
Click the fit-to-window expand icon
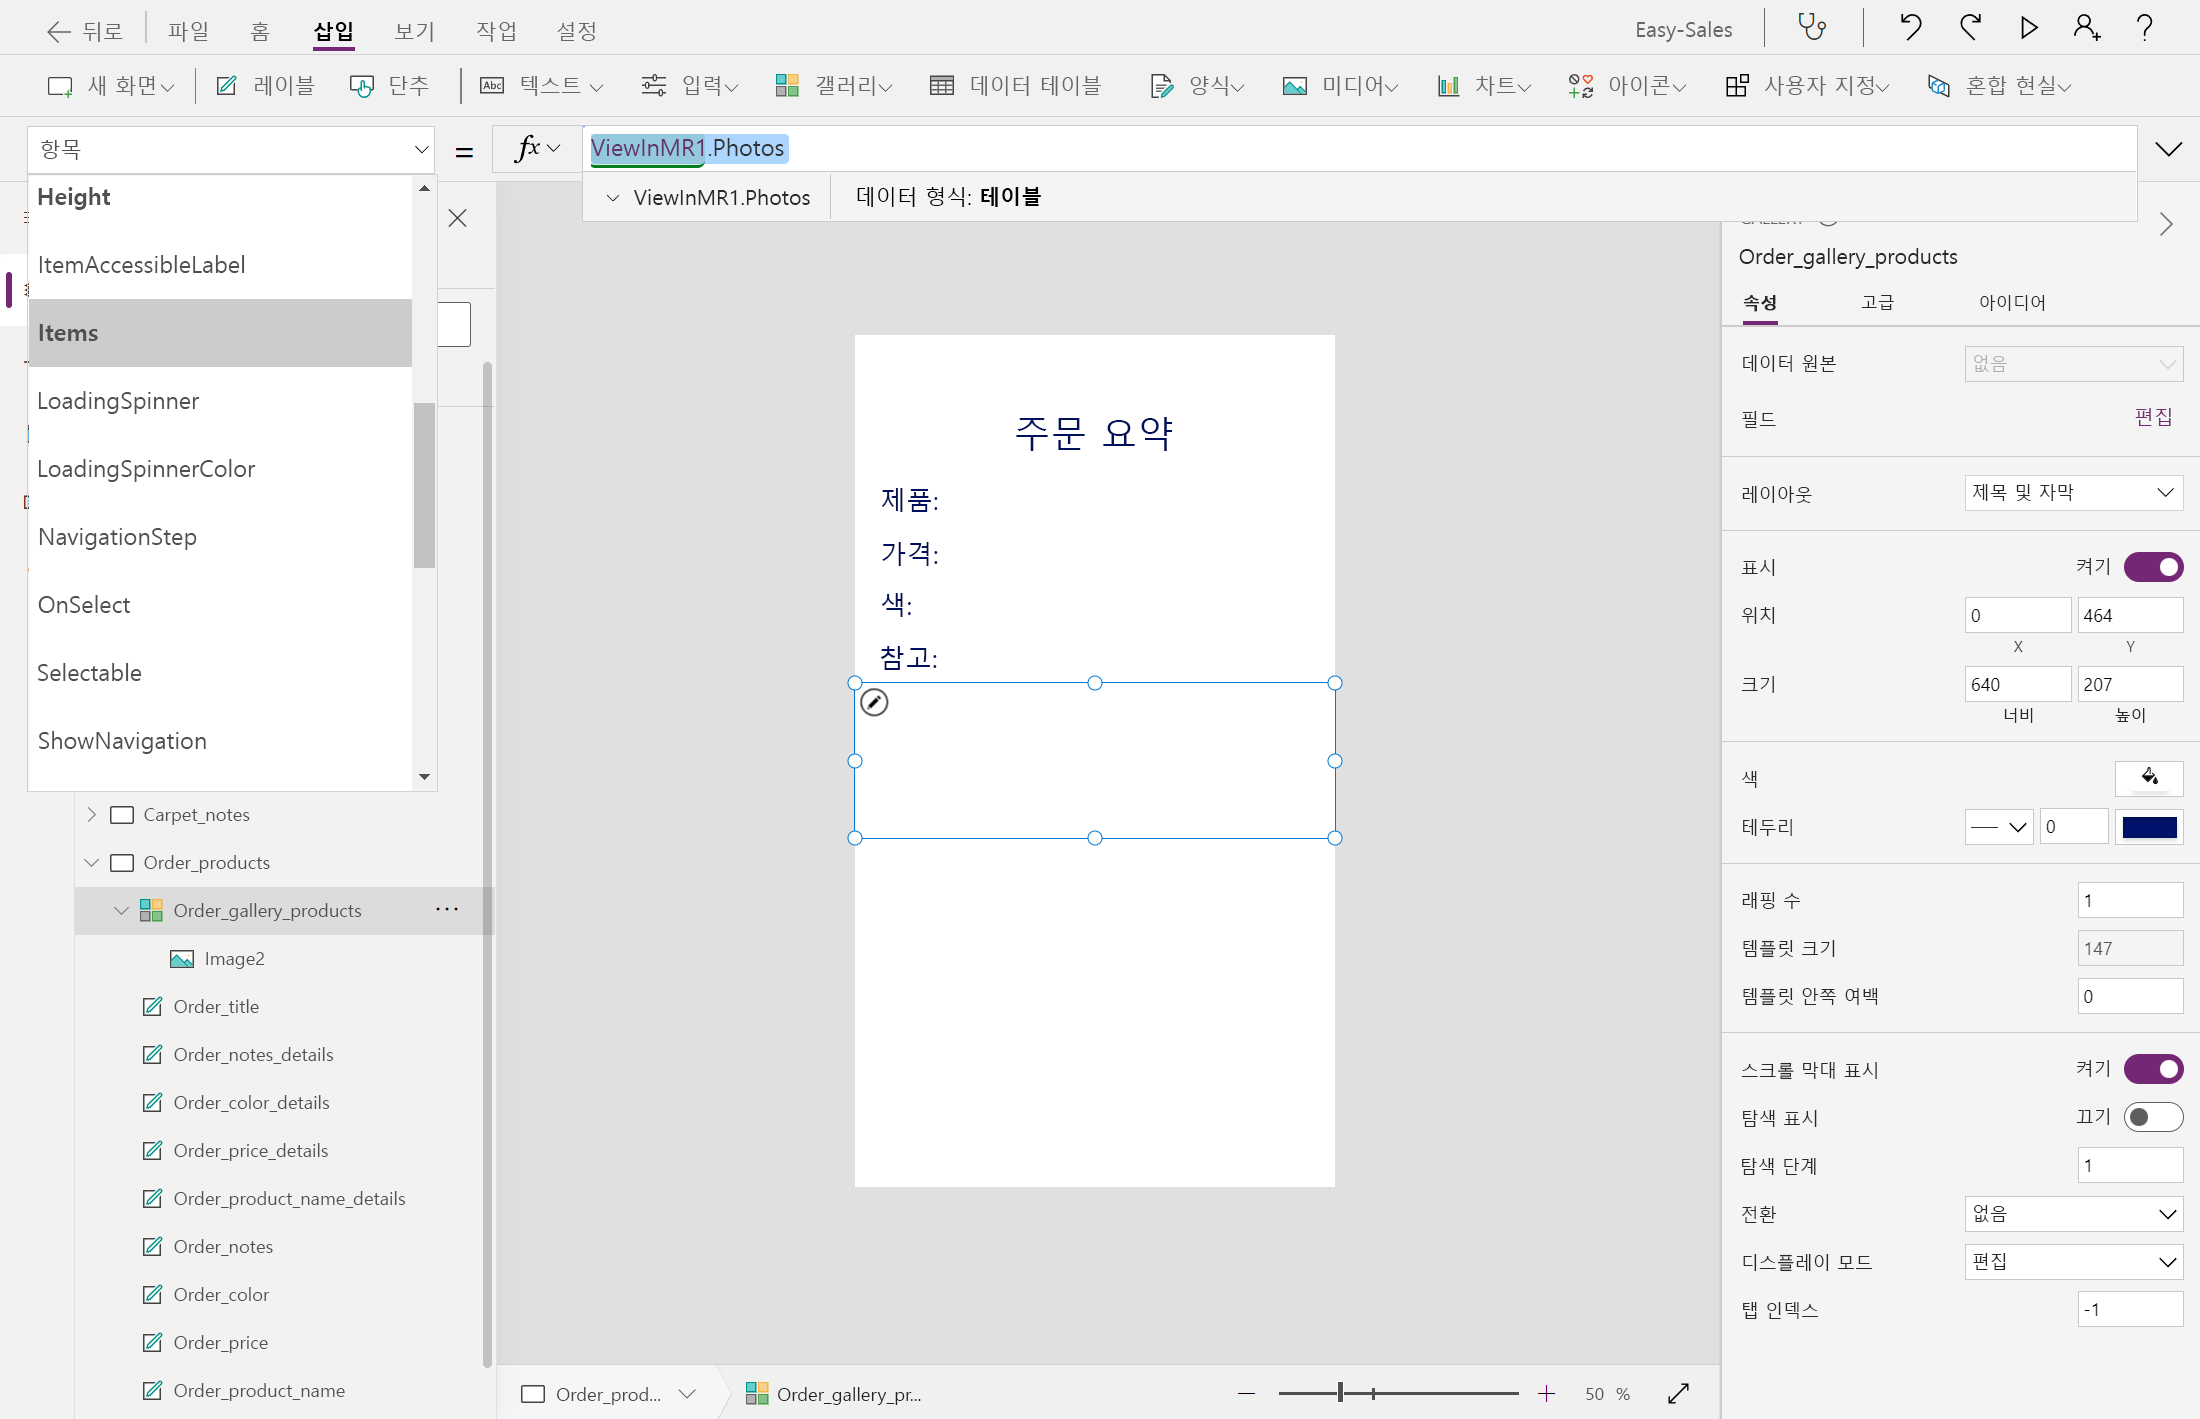tap(1679, 1393)
